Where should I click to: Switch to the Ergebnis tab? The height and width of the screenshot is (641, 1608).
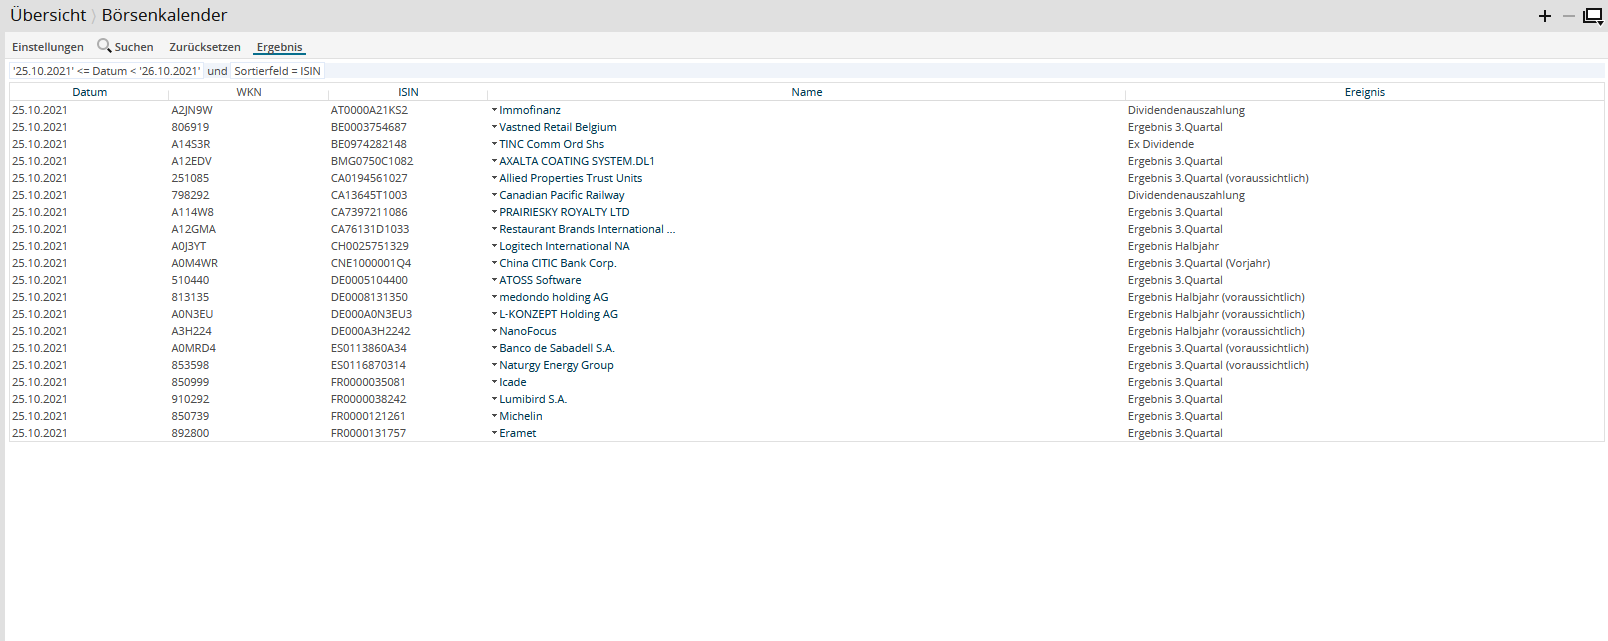point(279,47)
